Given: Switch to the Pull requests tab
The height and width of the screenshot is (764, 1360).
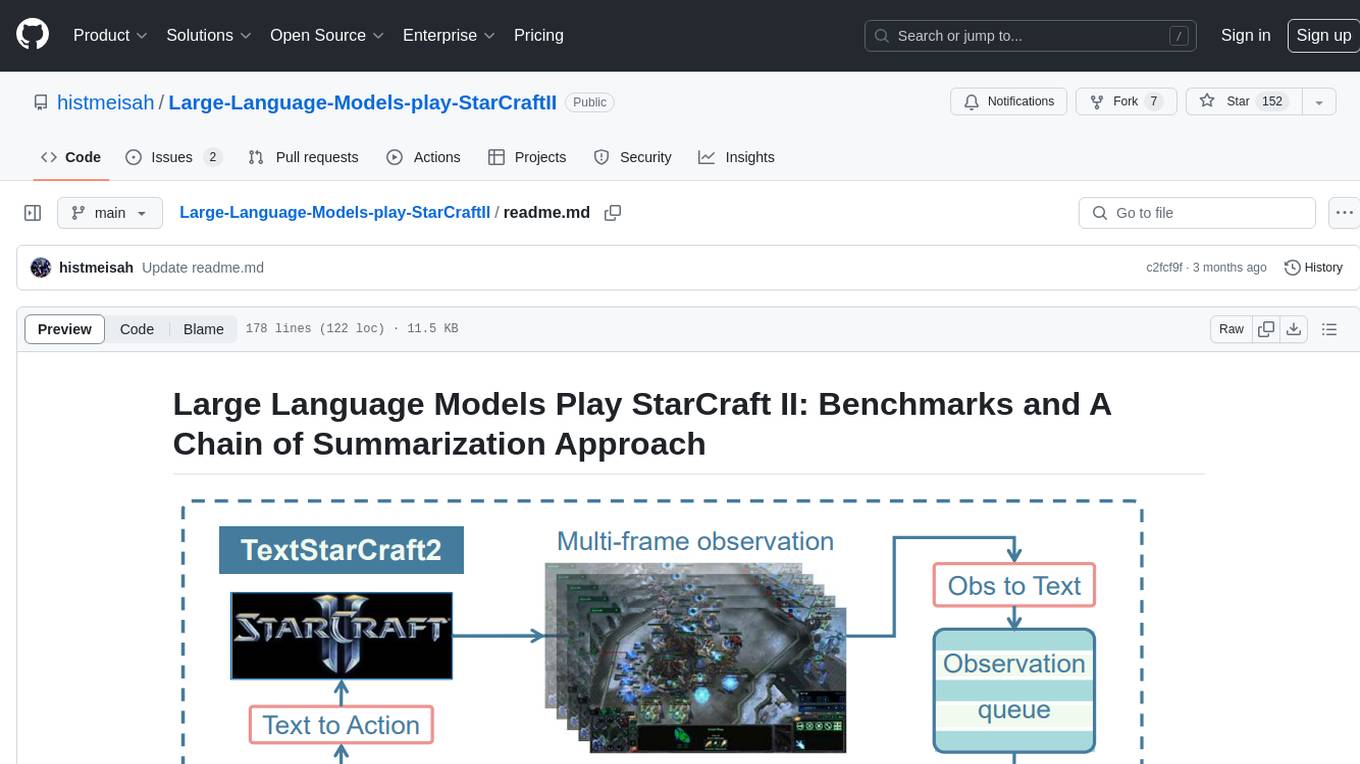Looking at the screenshot, I should click(303, 157).
